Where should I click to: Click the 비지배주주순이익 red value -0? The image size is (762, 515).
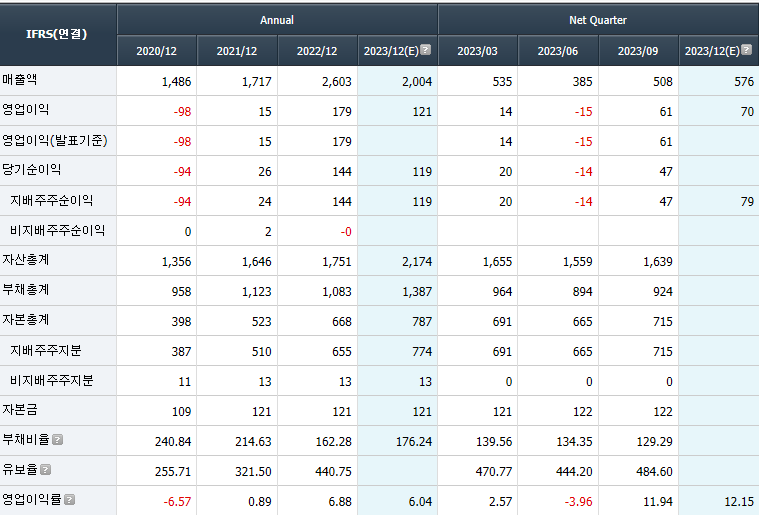(346, 232)
